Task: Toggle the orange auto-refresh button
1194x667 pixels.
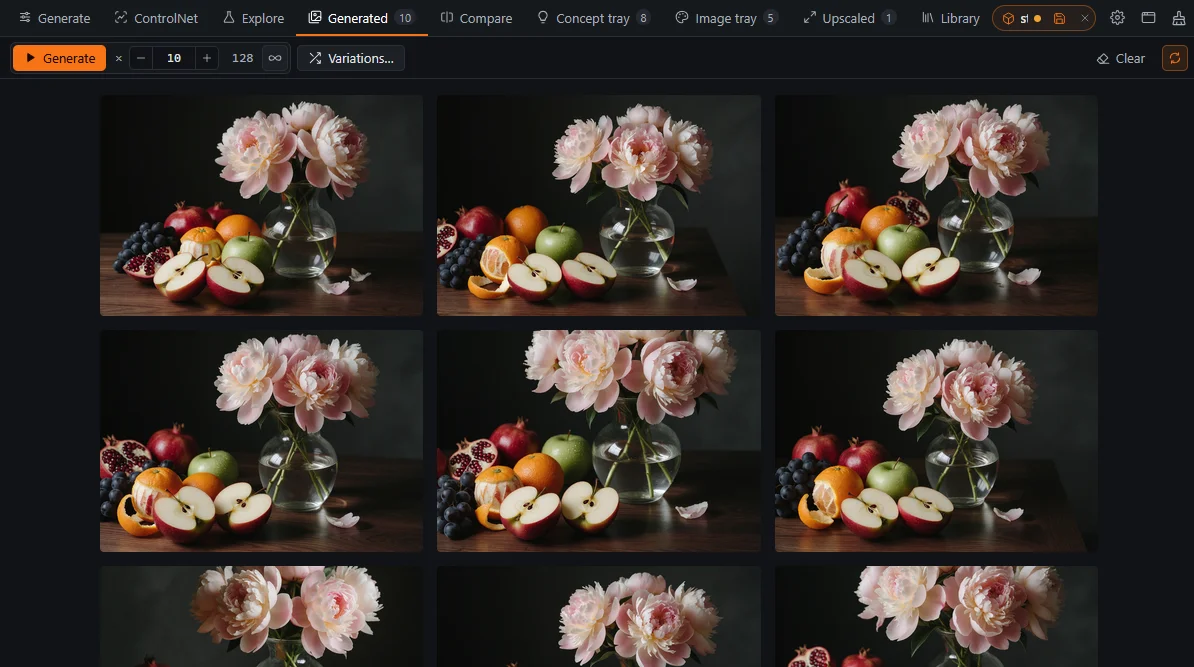Action: [x=1174, y=58]
